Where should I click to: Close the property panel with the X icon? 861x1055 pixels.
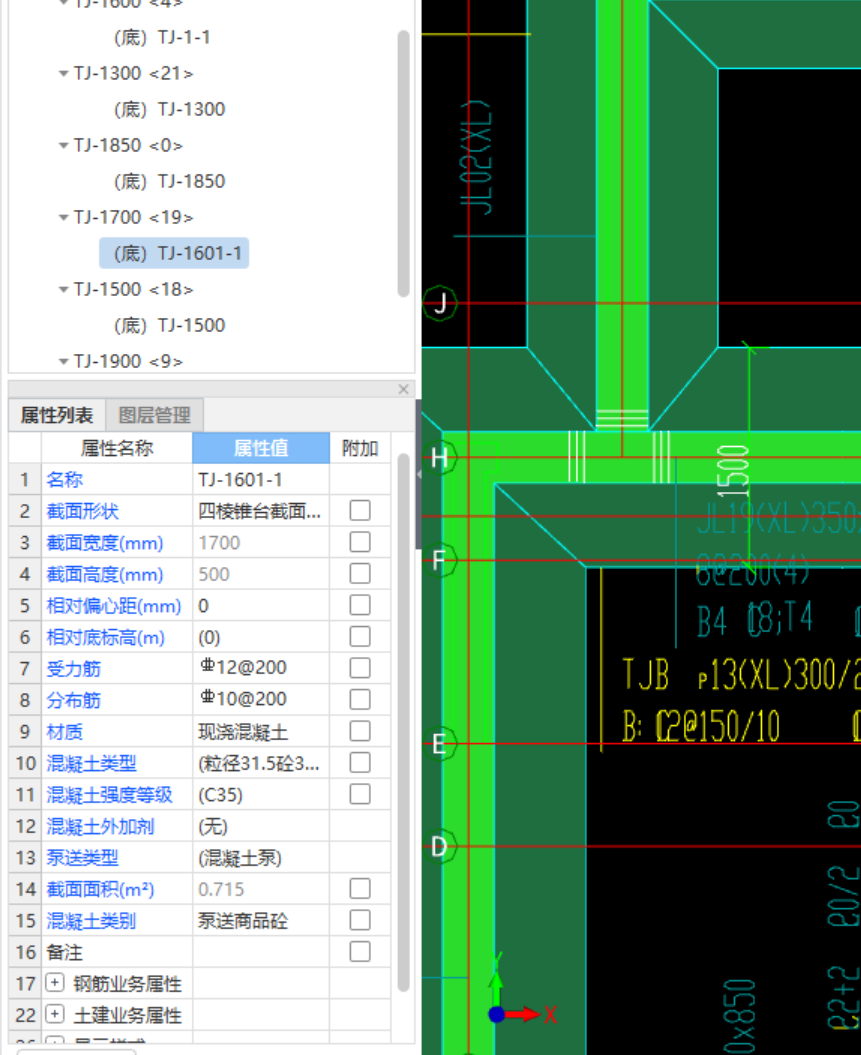404,389
